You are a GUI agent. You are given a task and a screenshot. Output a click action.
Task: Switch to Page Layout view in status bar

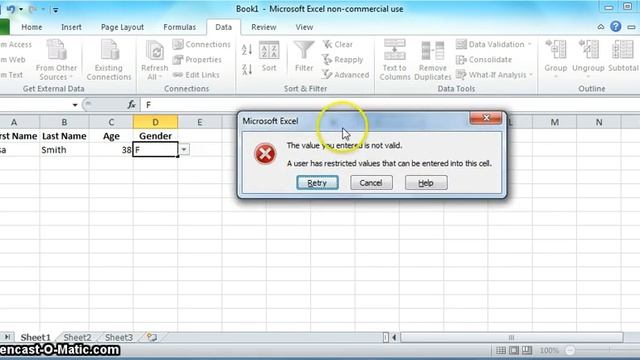coord(514,350)
